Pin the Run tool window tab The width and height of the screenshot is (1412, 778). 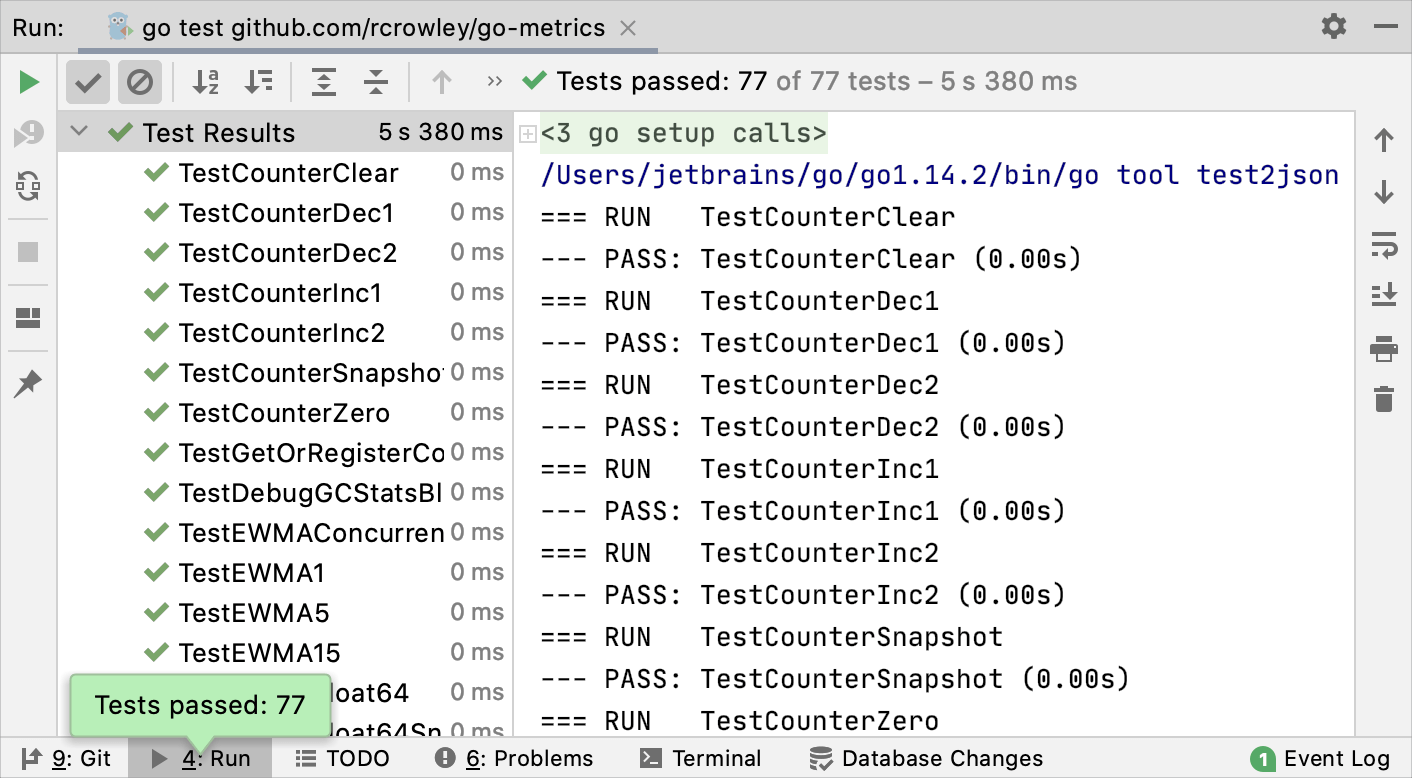click(x=27, y=381)
